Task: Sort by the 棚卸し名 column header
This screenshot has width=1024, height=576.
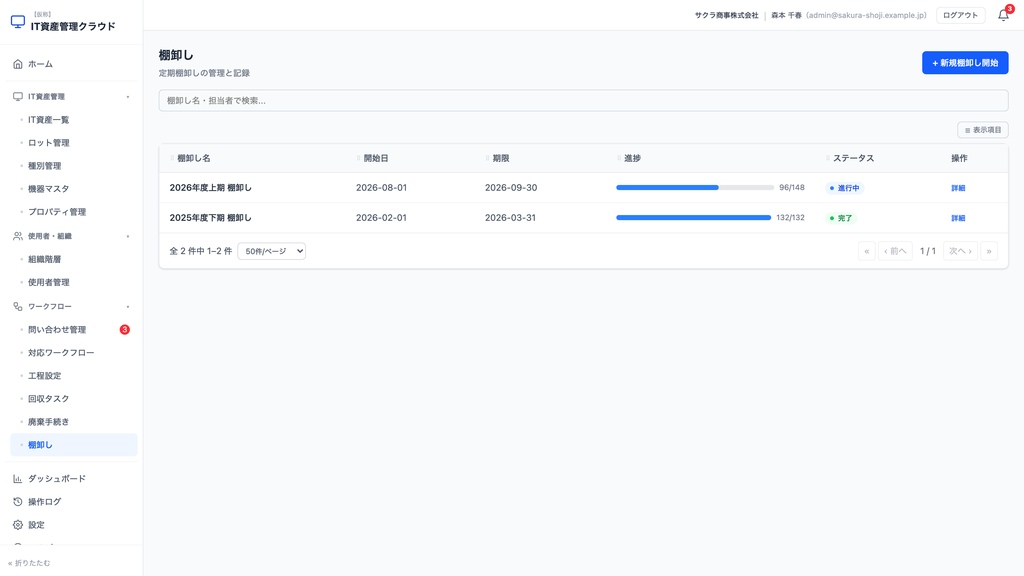Action: click(x=194, y=158)
